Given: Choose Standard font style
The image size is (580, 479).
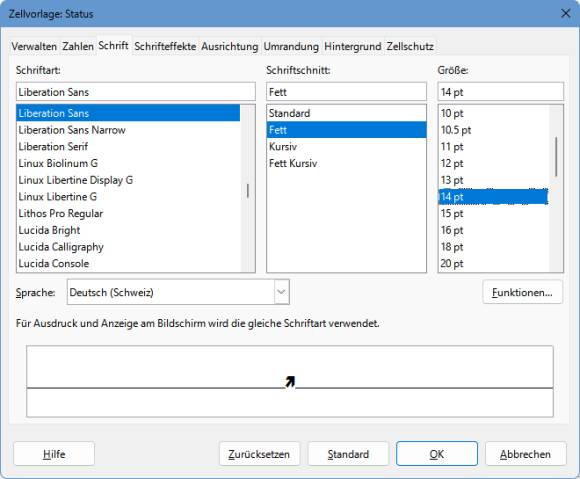Looking at the screenshot, I should 346,113.
